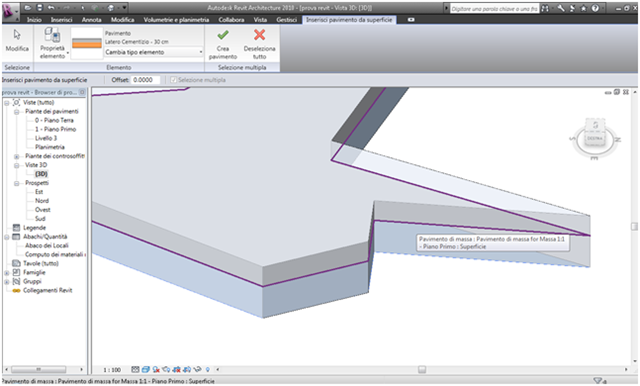Open the Vista ribbon tab

[x=260, y=20]
